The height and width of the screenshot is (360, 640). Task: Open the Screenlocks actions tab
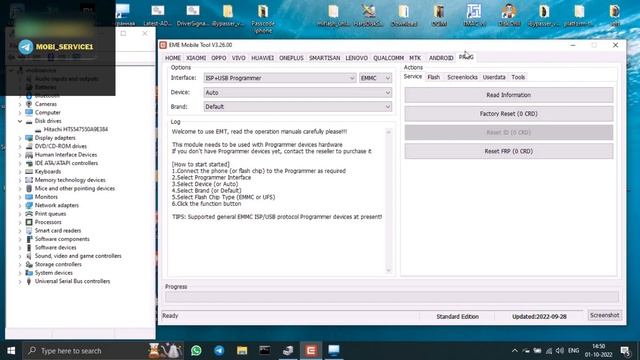[x=462, y=77]
